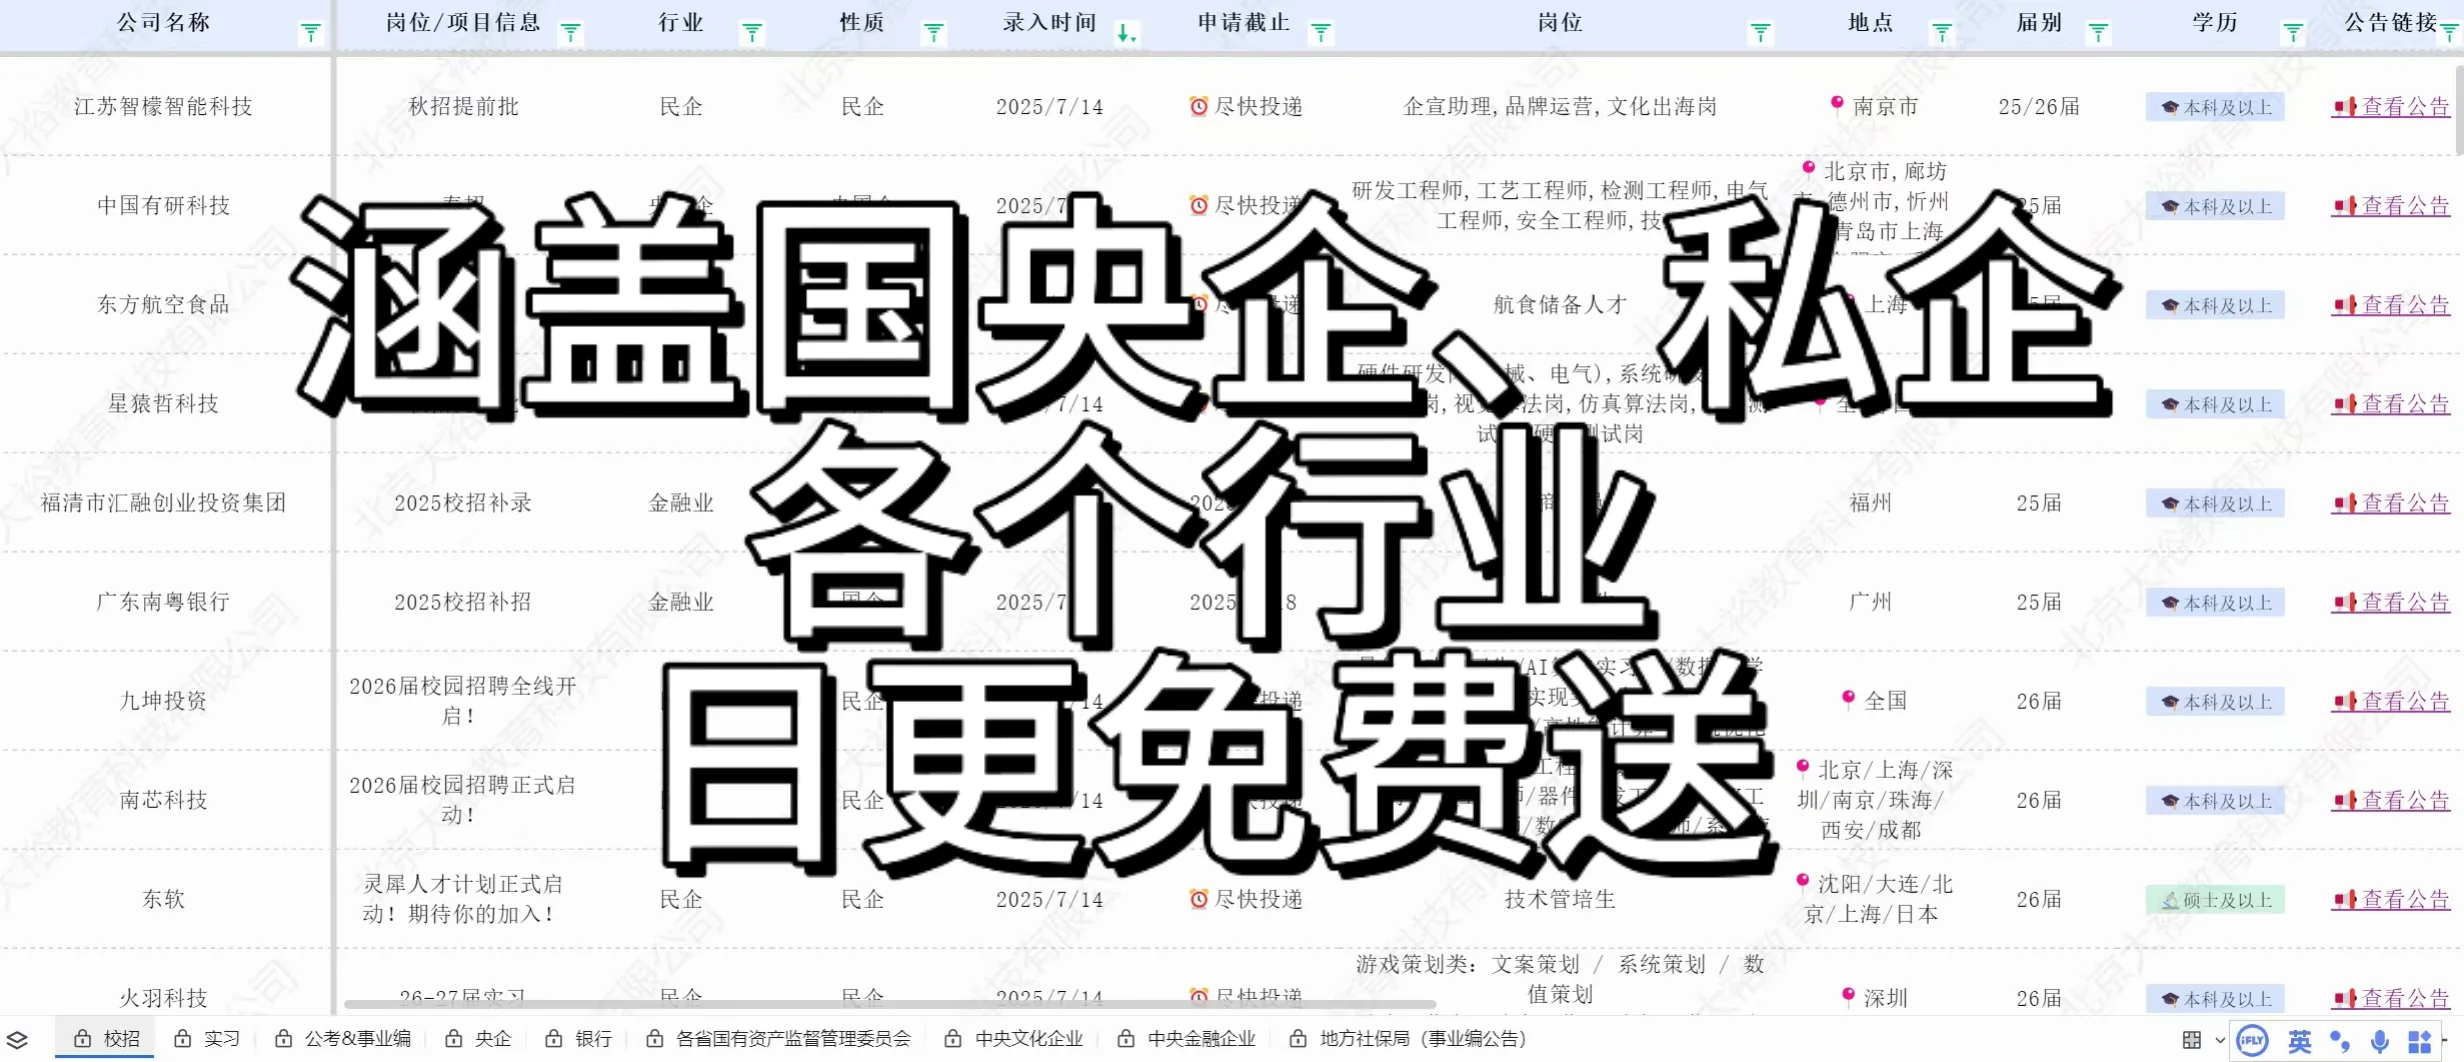Open the filter on the 性质 column
The height and width of the screenshot is (1062, 2464).
click(x=933, y=33)
